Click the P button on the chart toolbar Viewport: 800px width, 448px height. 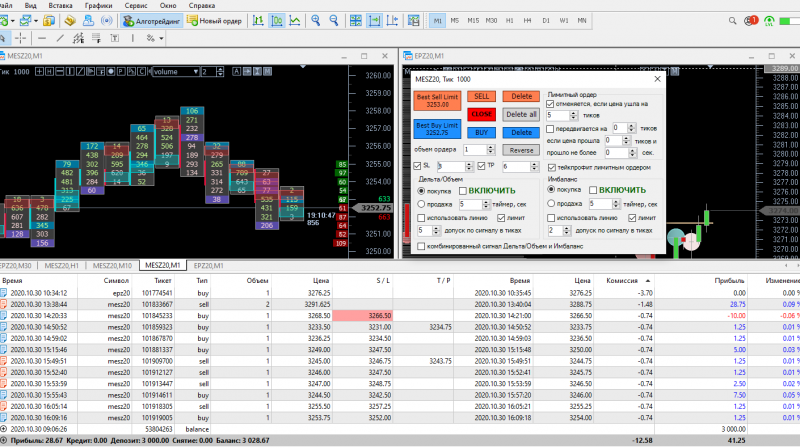pos(121,71)
